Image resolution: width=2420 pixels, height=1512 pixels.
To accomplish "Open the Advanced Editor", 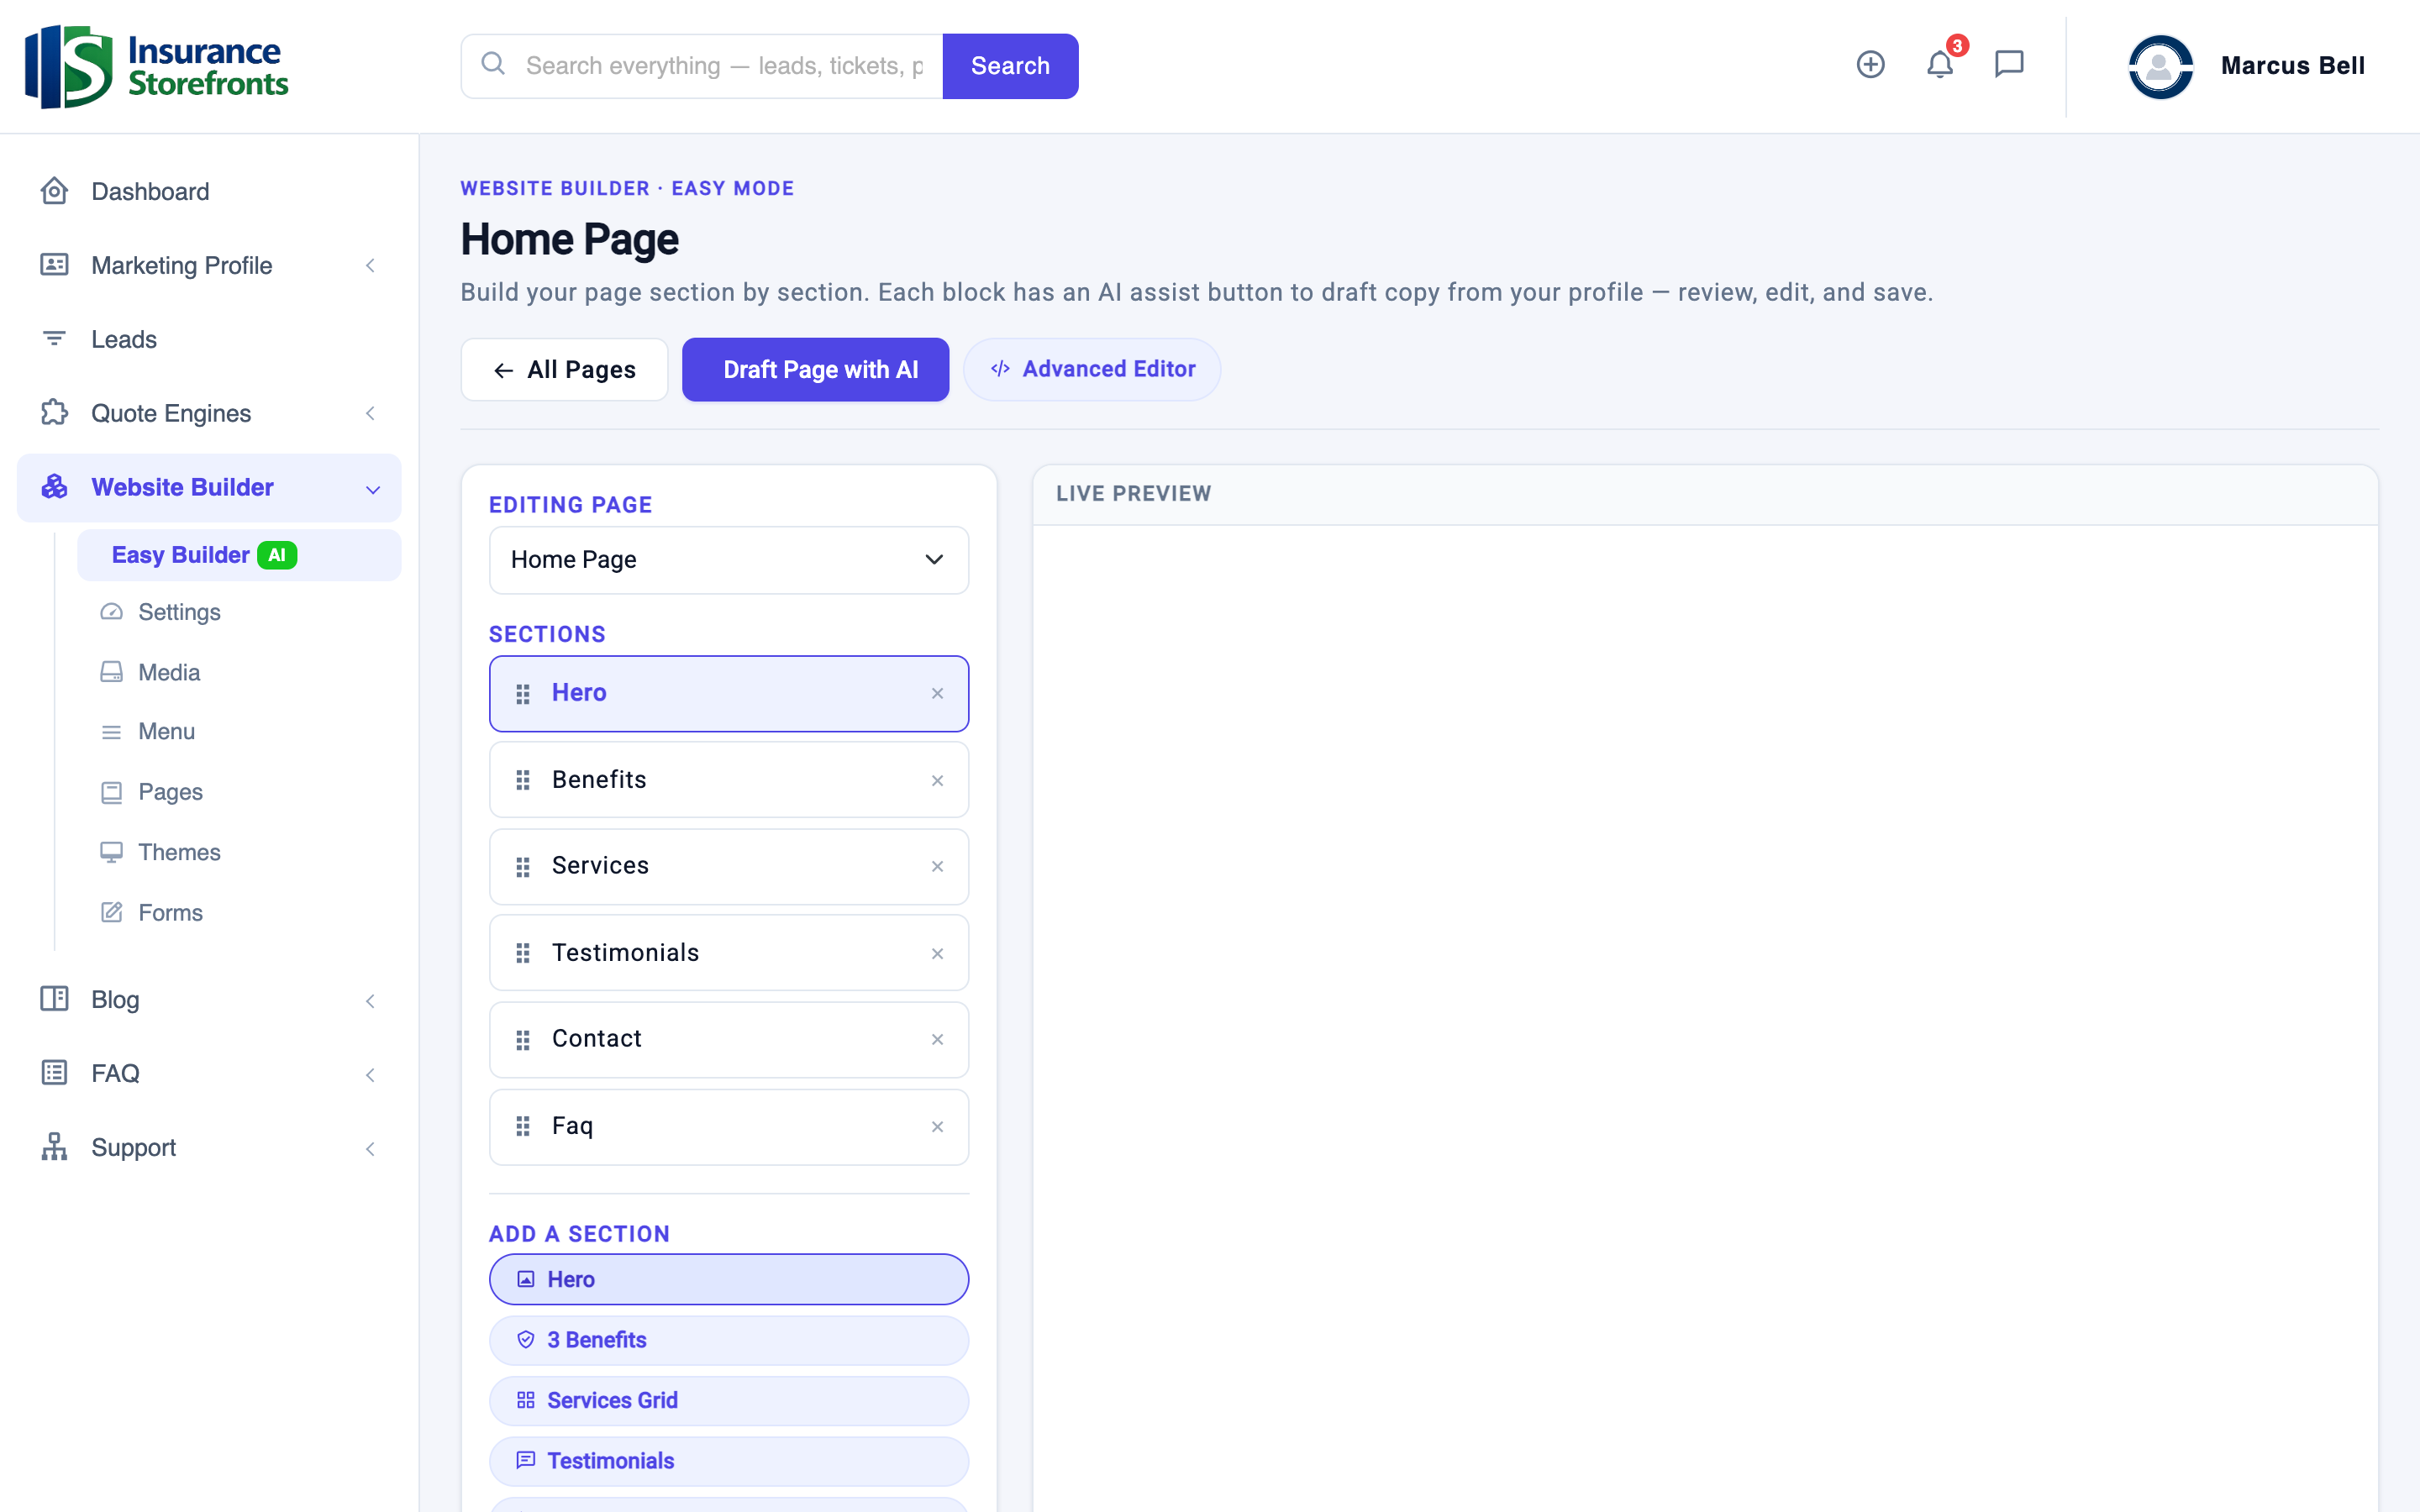I will tap(1092, 370).
